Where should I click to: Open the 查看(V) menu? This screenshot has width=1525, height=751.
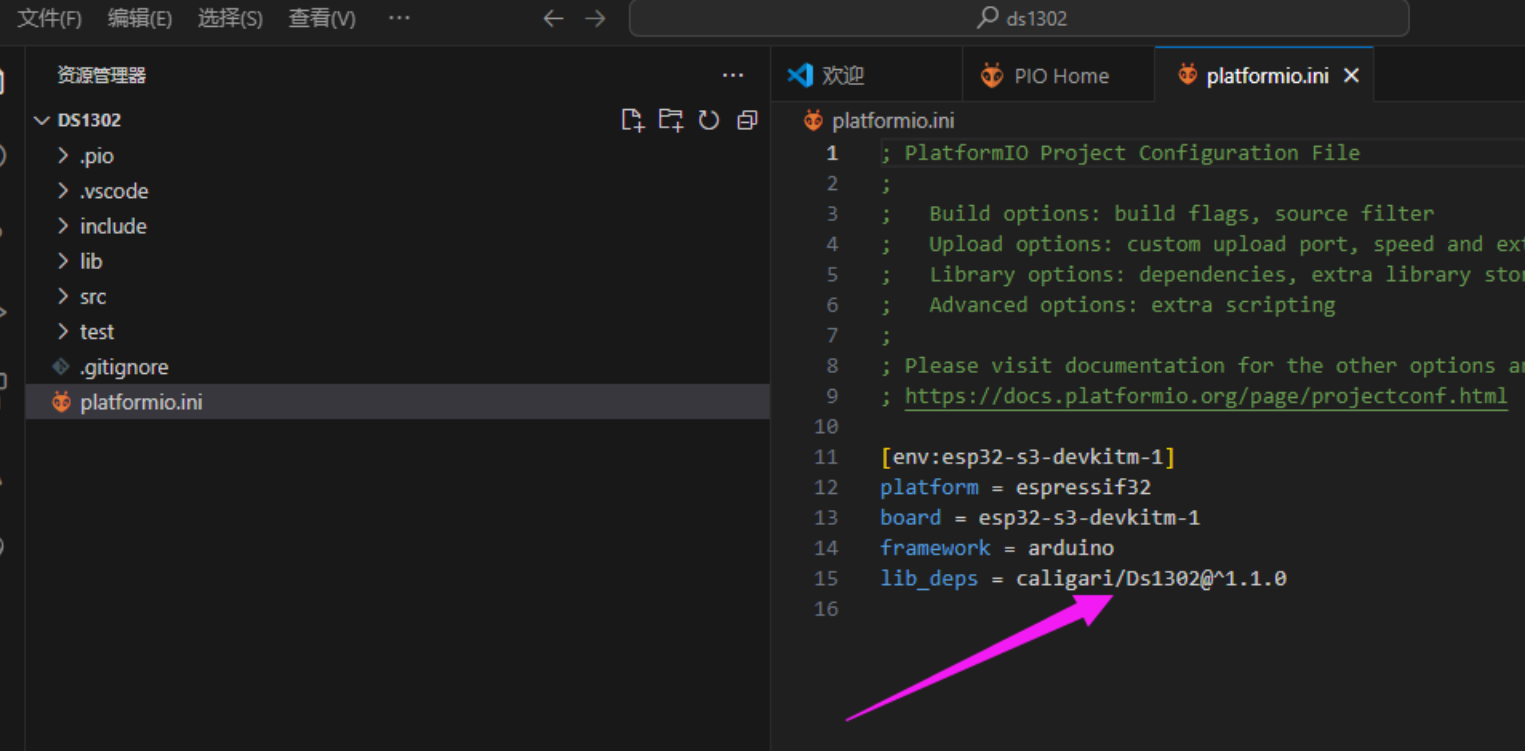(x=322, y=19)
